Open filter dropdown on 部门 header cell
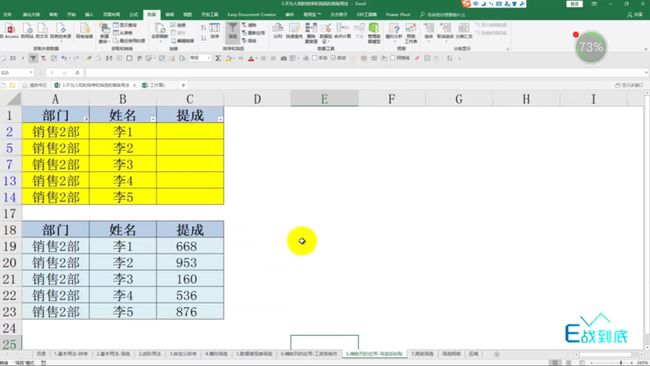Screen dimensions: 650x366 (86, 119)
